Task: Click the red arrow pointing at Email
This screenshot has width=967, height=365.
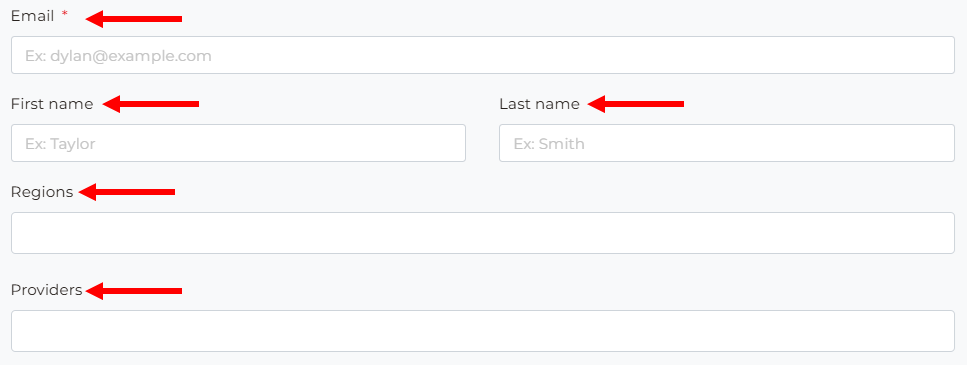Action: (134, 19)
